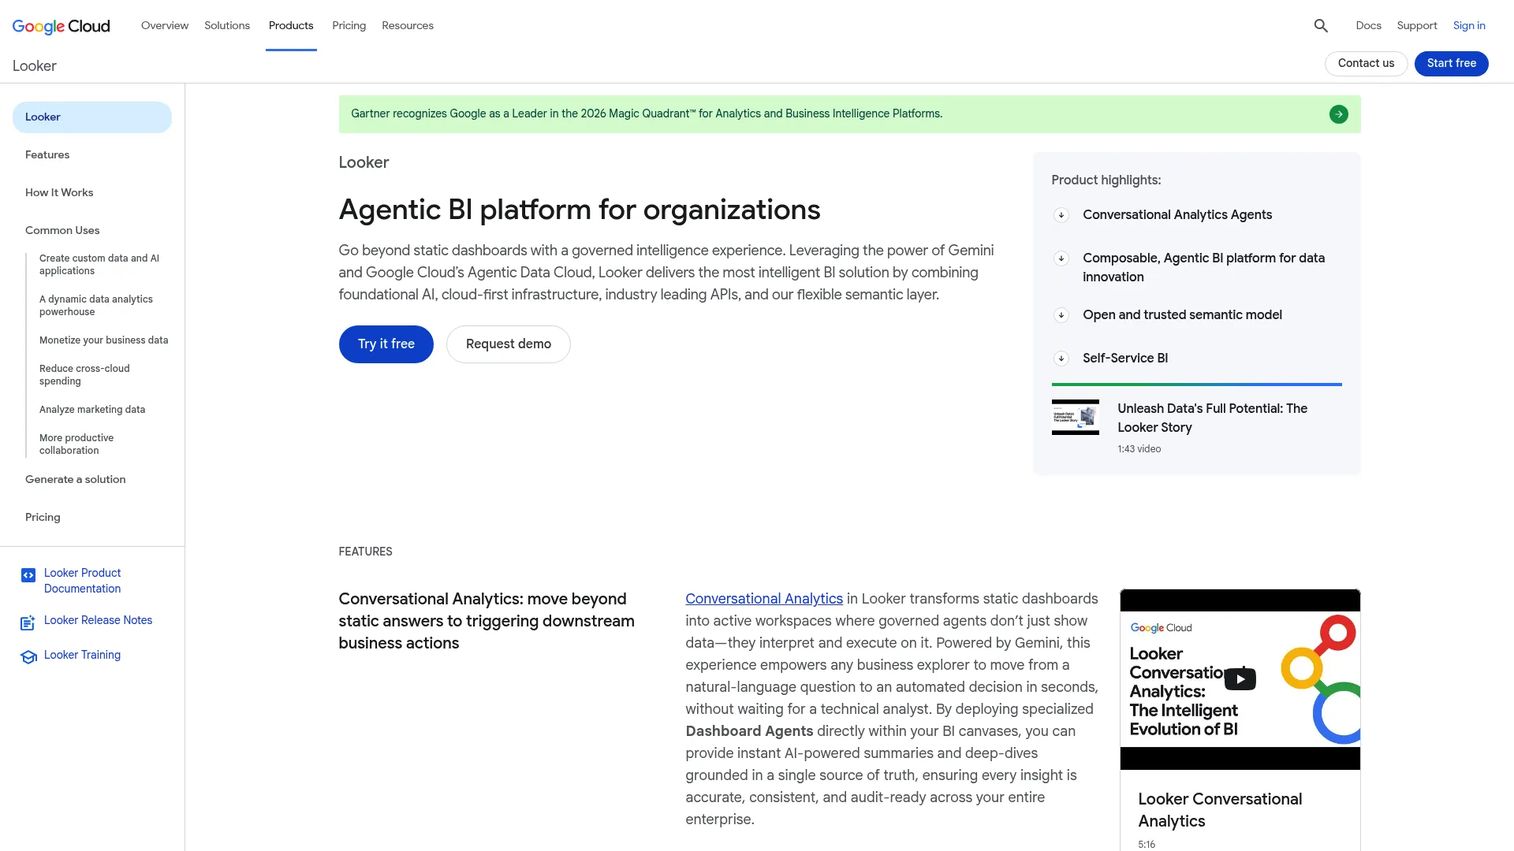The width and height of the screenshot is (1514, 851).
Task: Click the 1:43 video duration text
Action: pyautogui.click(x=1139, y=449)
